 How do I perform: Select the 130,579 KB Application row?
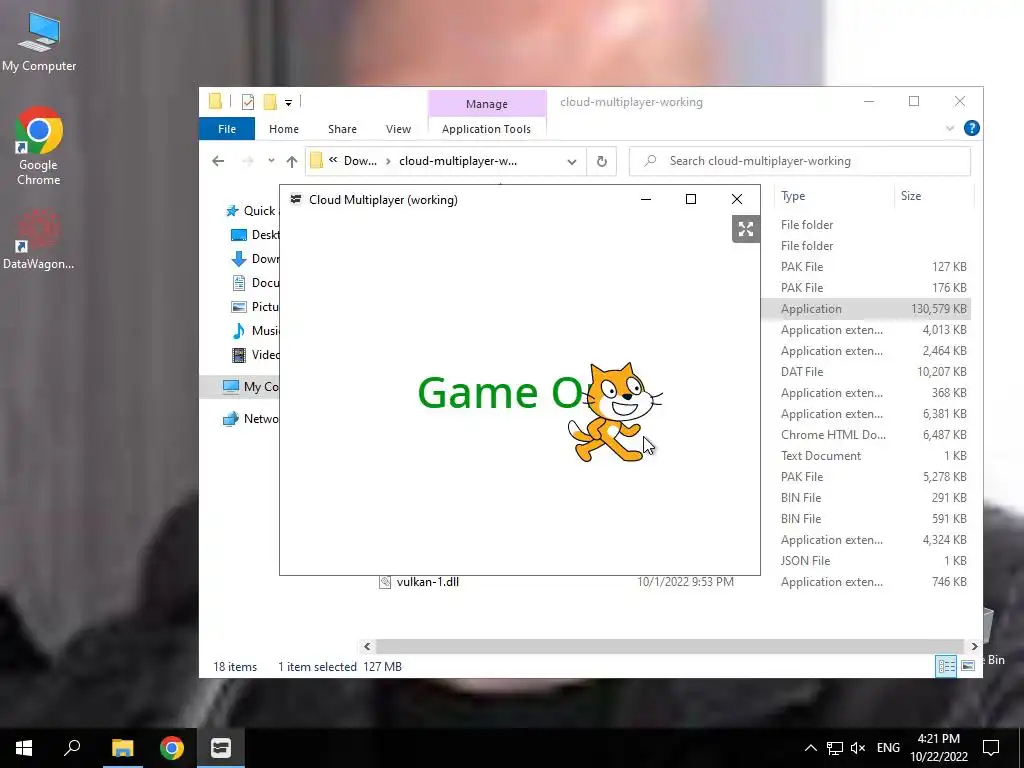point(866,309)
